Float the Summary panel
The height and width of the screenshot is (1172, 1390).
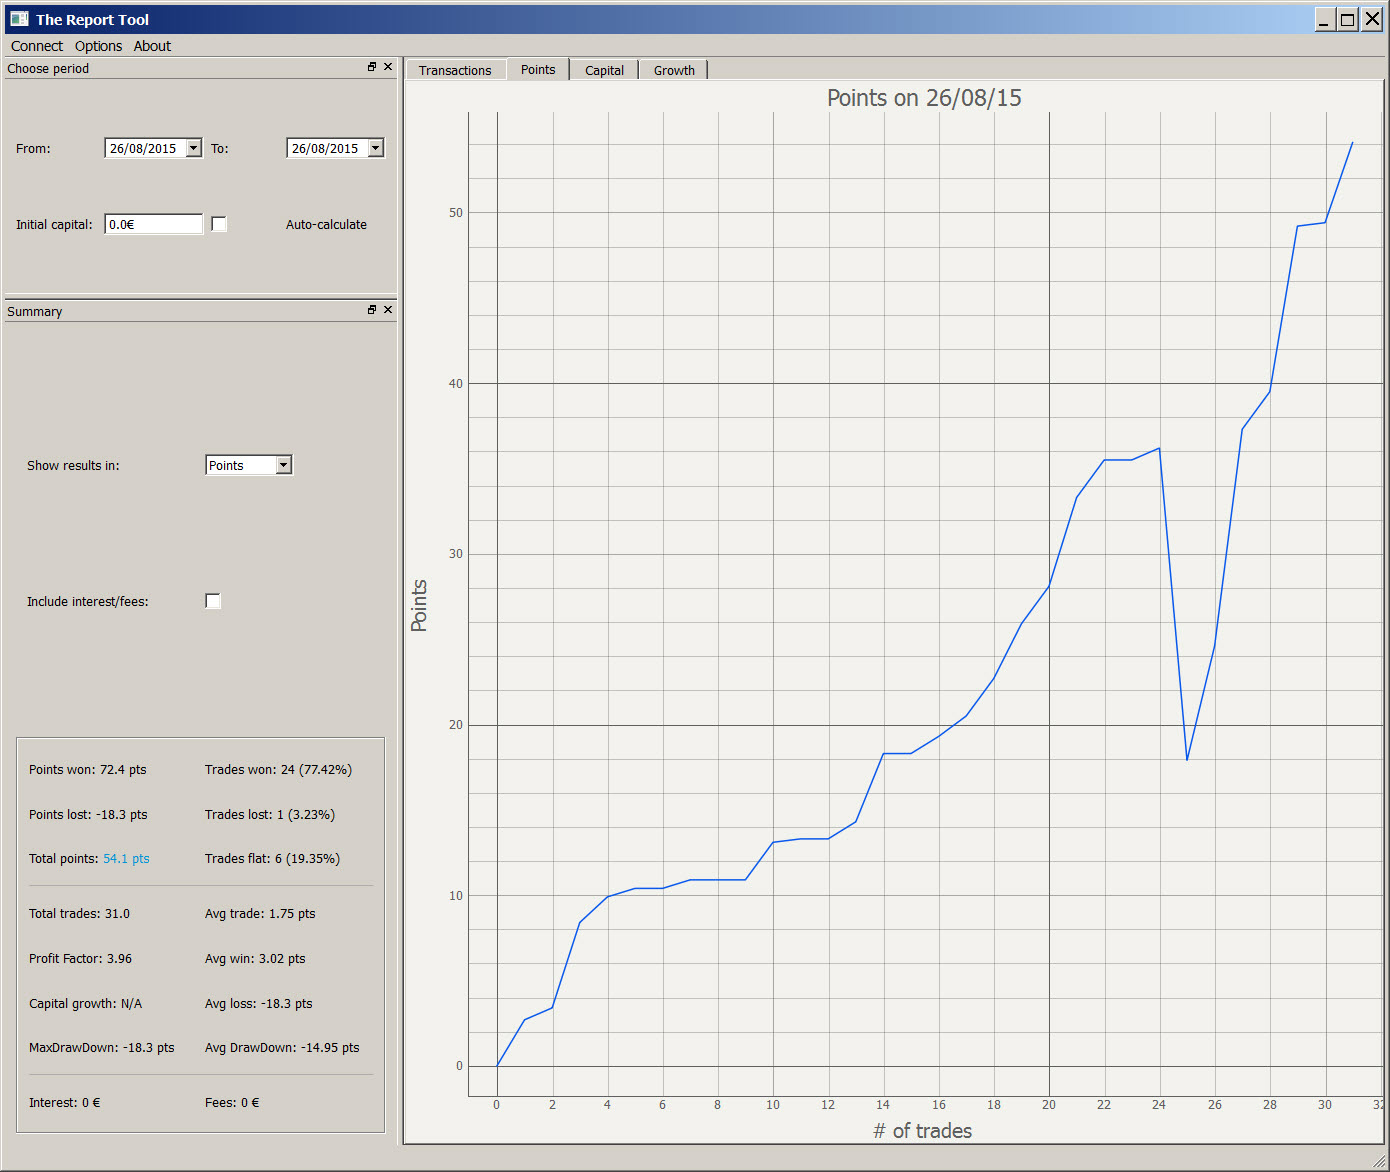pyautogui.click(x=372, y=310)
